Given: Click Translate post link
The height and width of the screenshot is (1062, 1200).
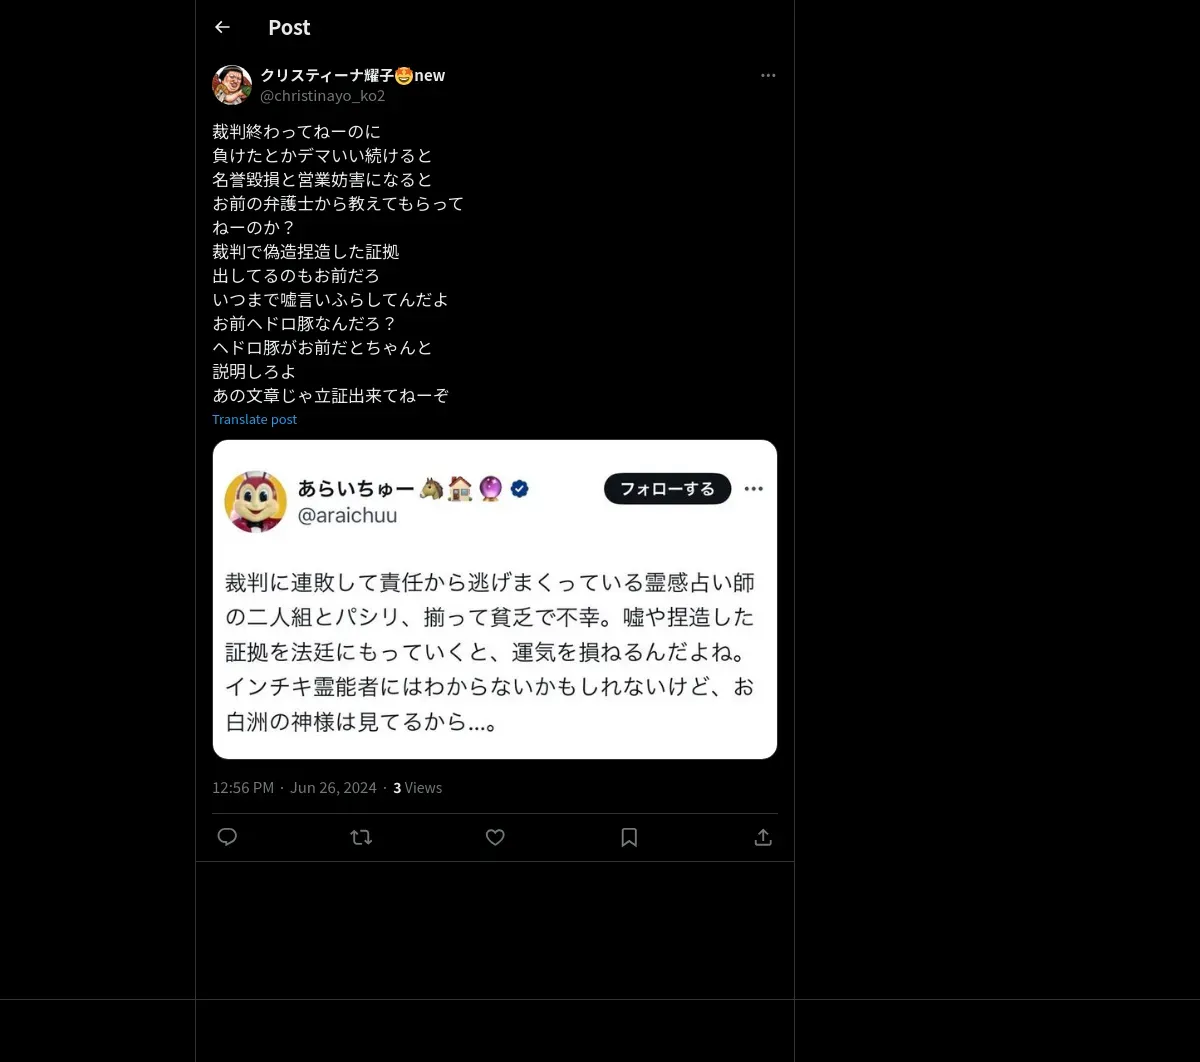Looking at the screenshot, I should pyautogui.click(x=255, y=419).
